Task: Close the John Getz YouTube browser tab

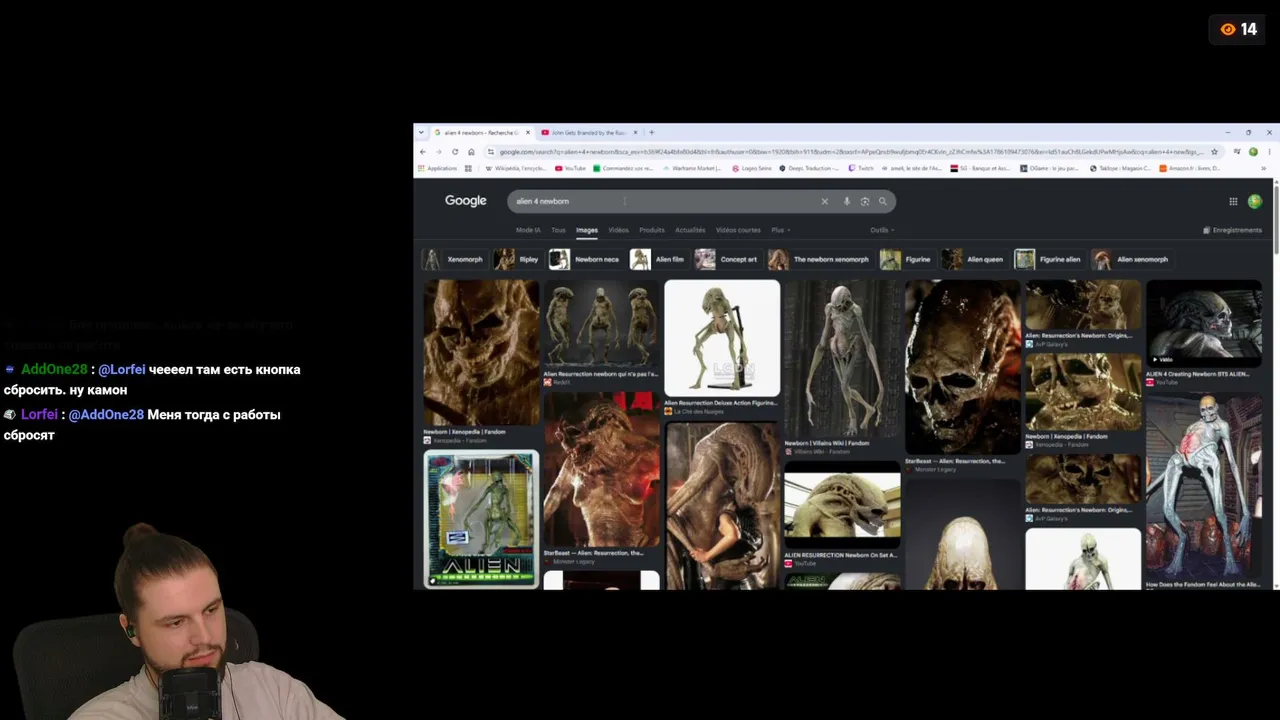Action: 635,132
